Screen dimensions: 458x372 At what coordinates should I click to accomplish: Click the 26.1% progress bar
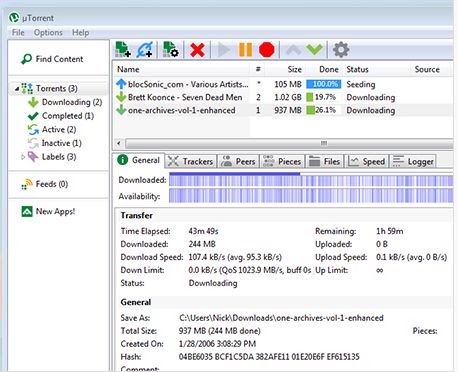pos(324,110)
